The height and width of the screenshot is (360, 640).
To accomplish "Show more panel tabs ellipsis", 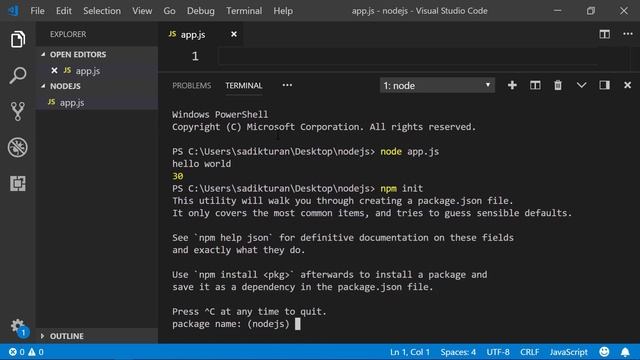I will (x=287, y=85).
